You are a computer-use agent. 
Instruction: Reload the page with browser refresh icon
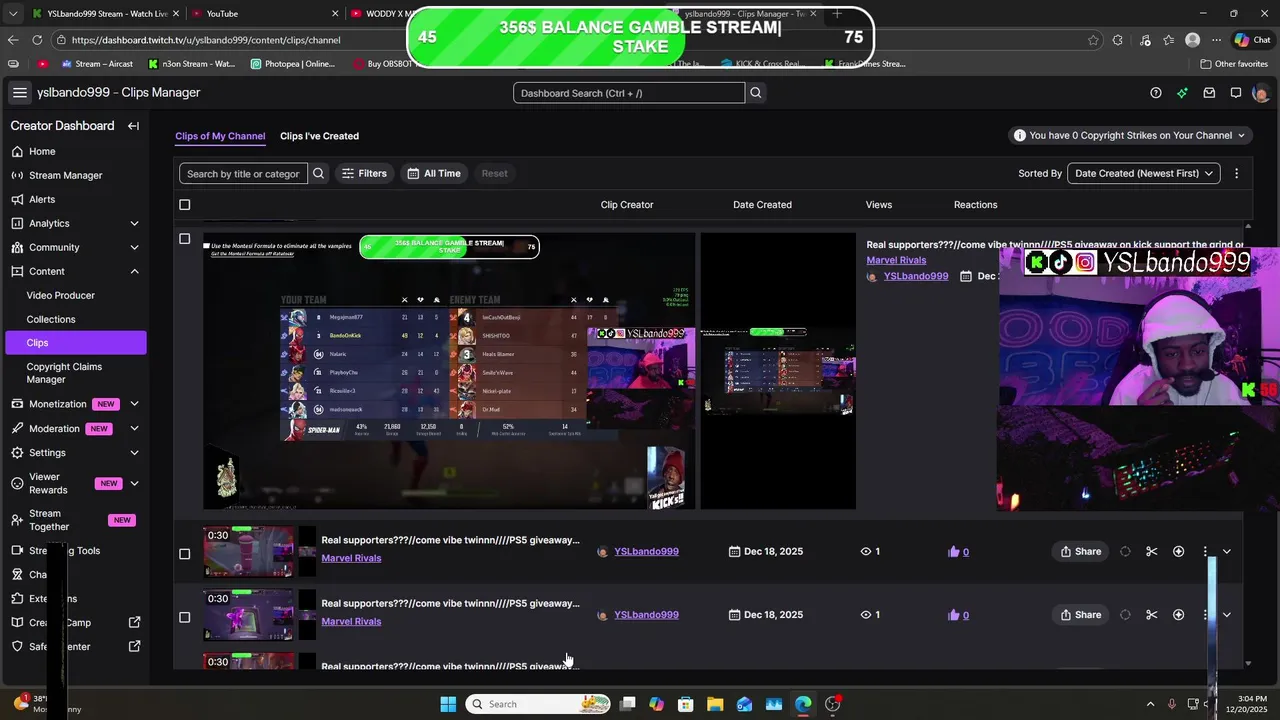click(37, 40)
